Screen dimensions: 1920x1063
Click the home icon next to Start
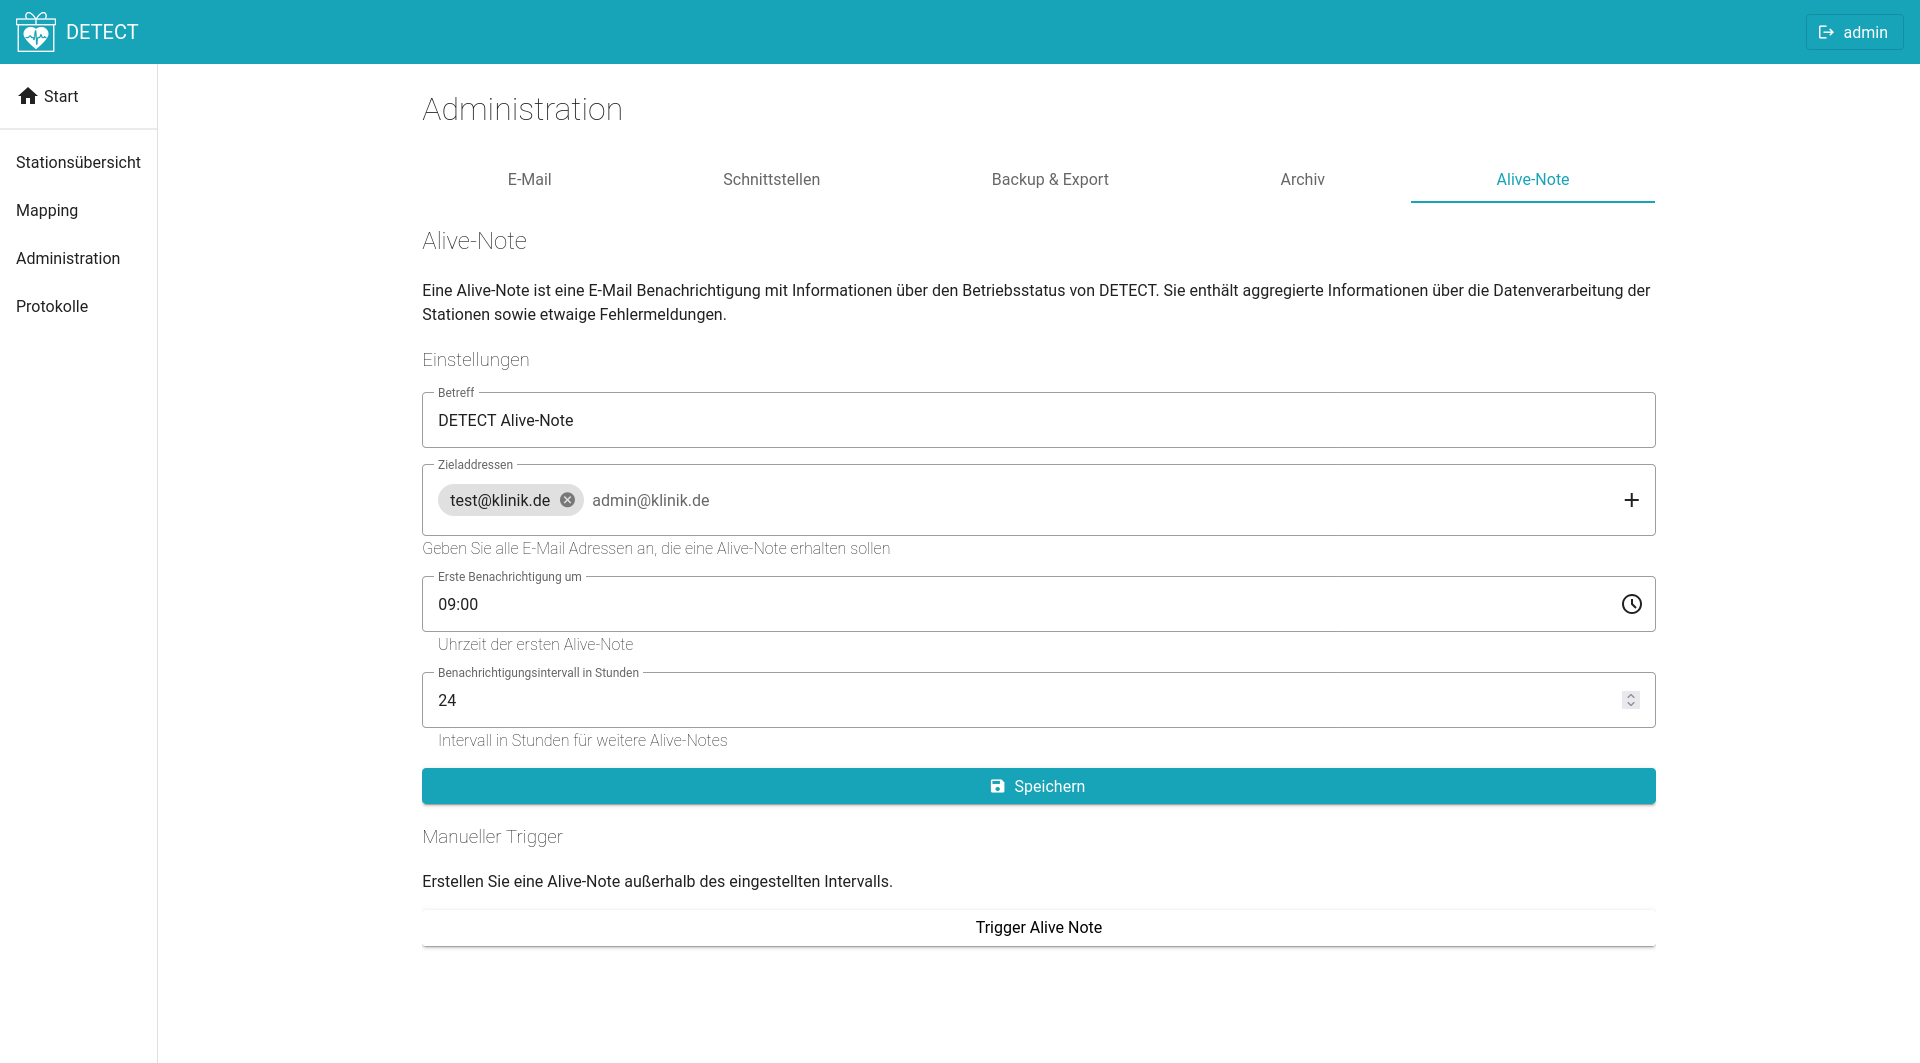[x=28, y=96]
